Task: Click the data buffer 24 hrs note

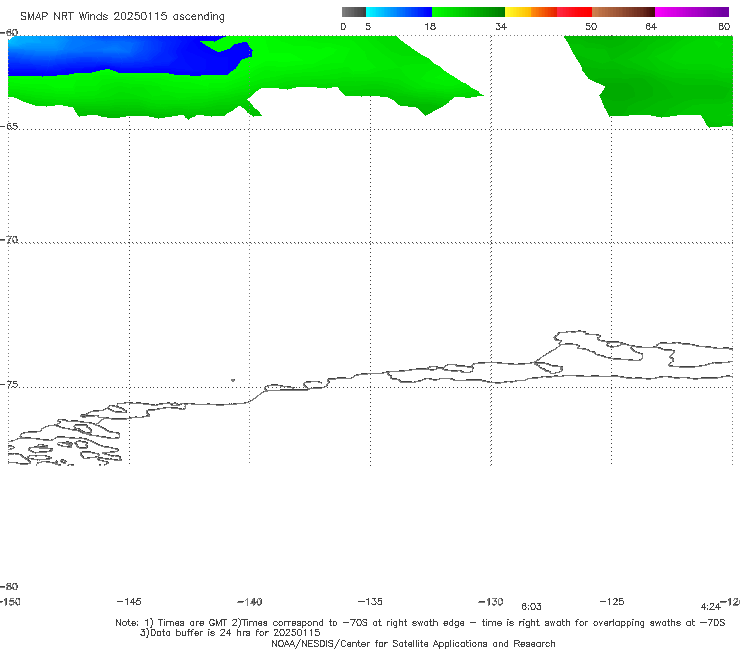Action: pyautogui.click(x=230, y=633)
